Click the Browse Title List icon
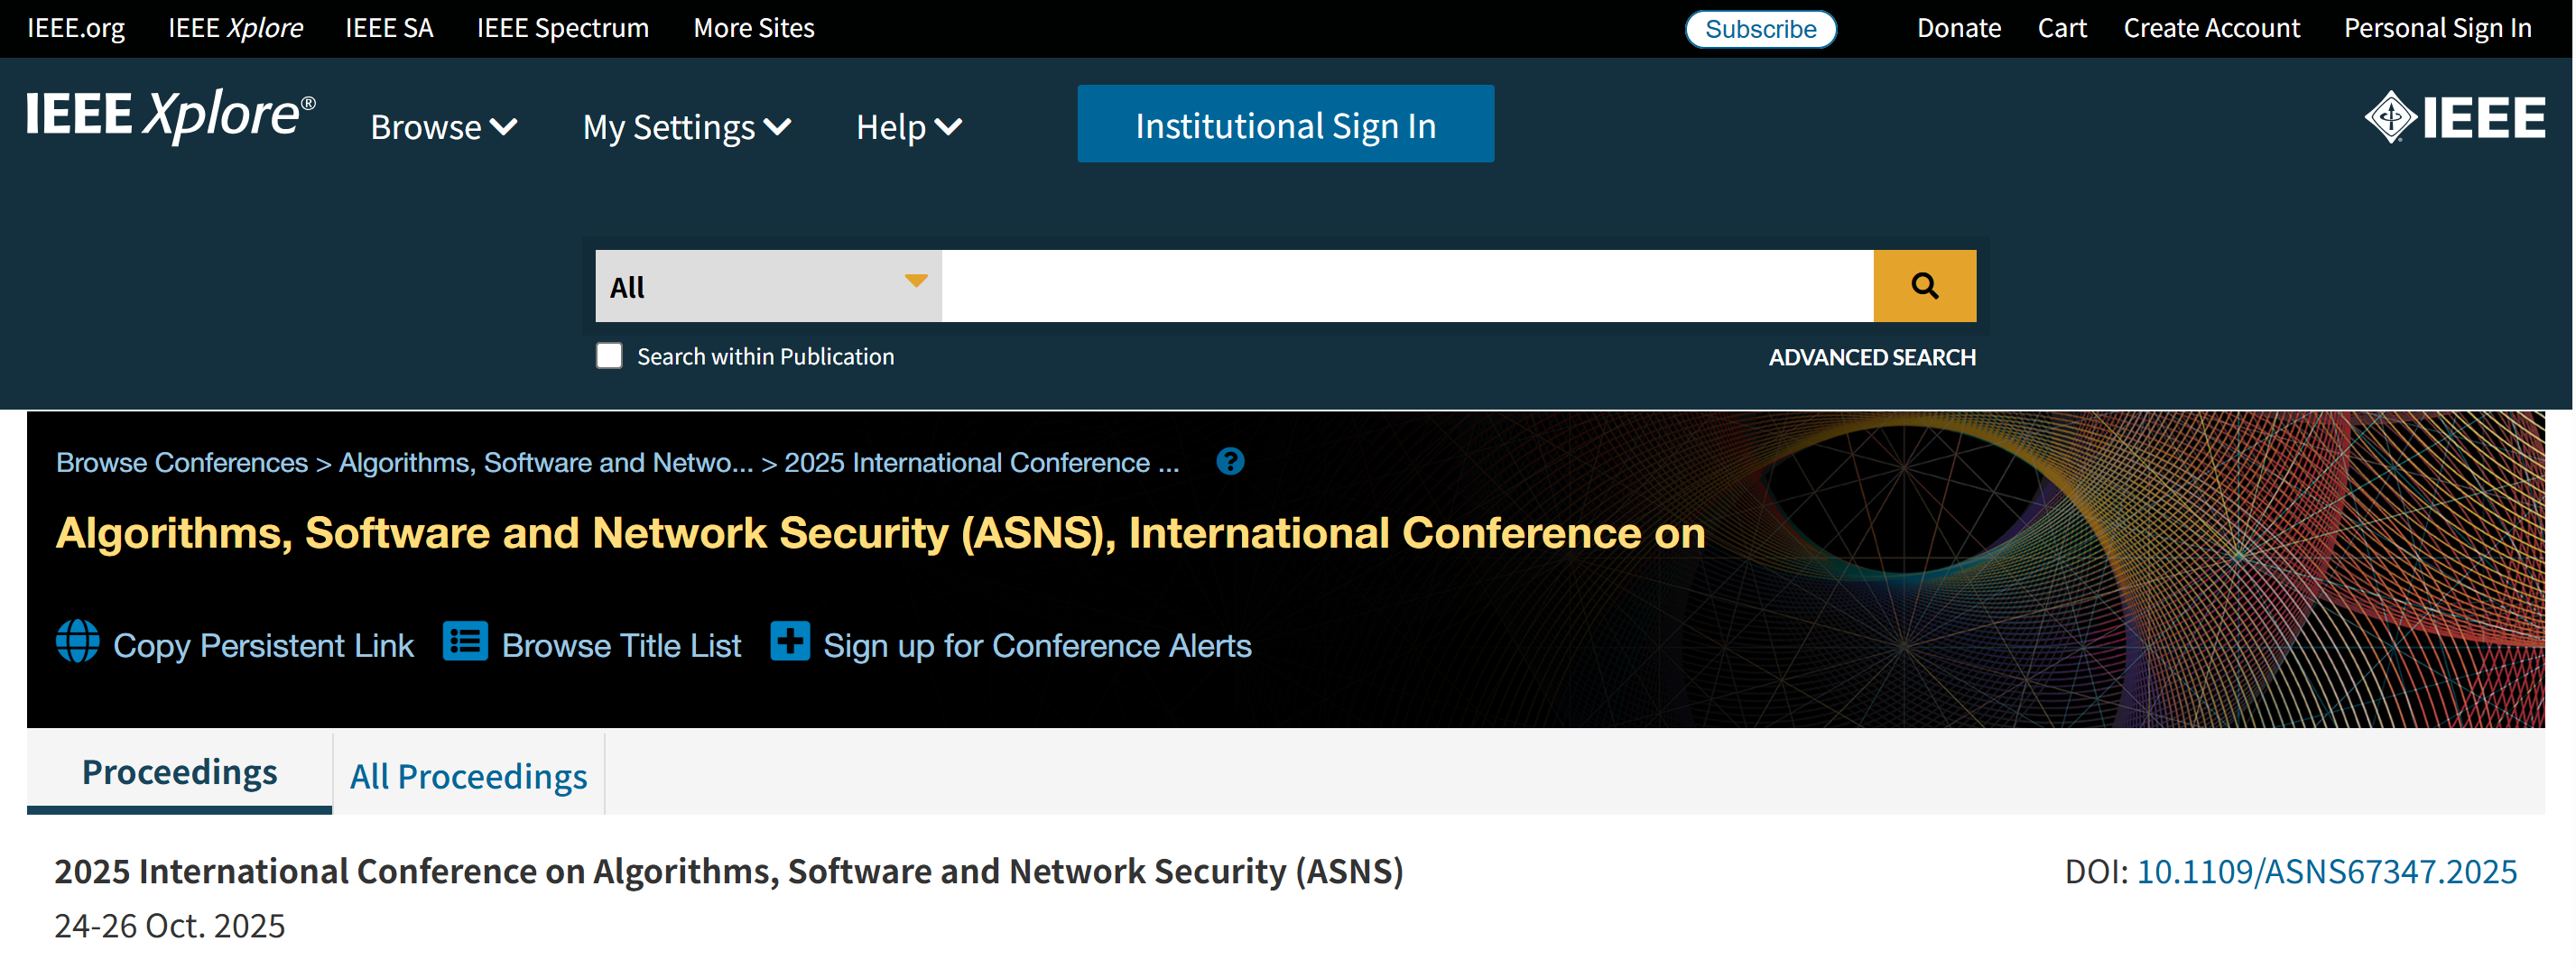 pos(465,642)
